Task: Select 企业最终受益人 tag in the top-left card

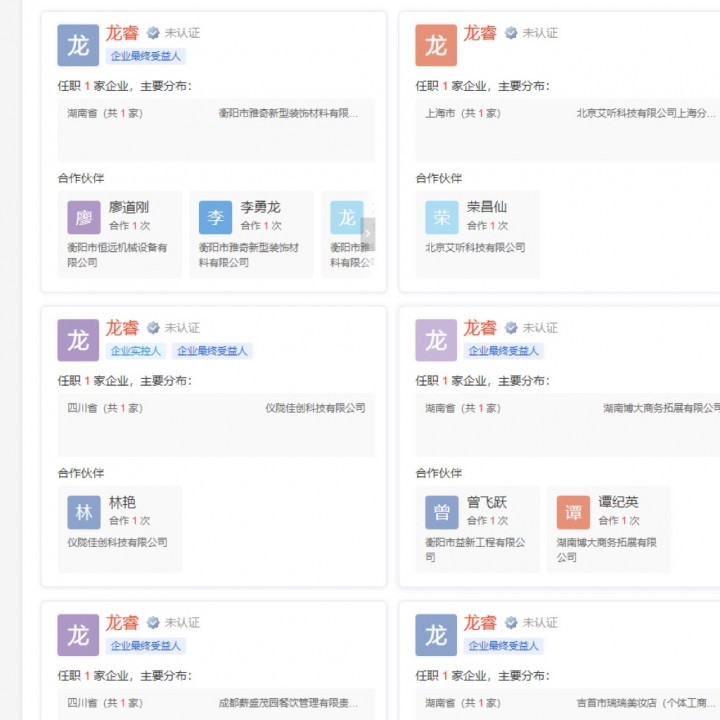Action: (147, 57)
